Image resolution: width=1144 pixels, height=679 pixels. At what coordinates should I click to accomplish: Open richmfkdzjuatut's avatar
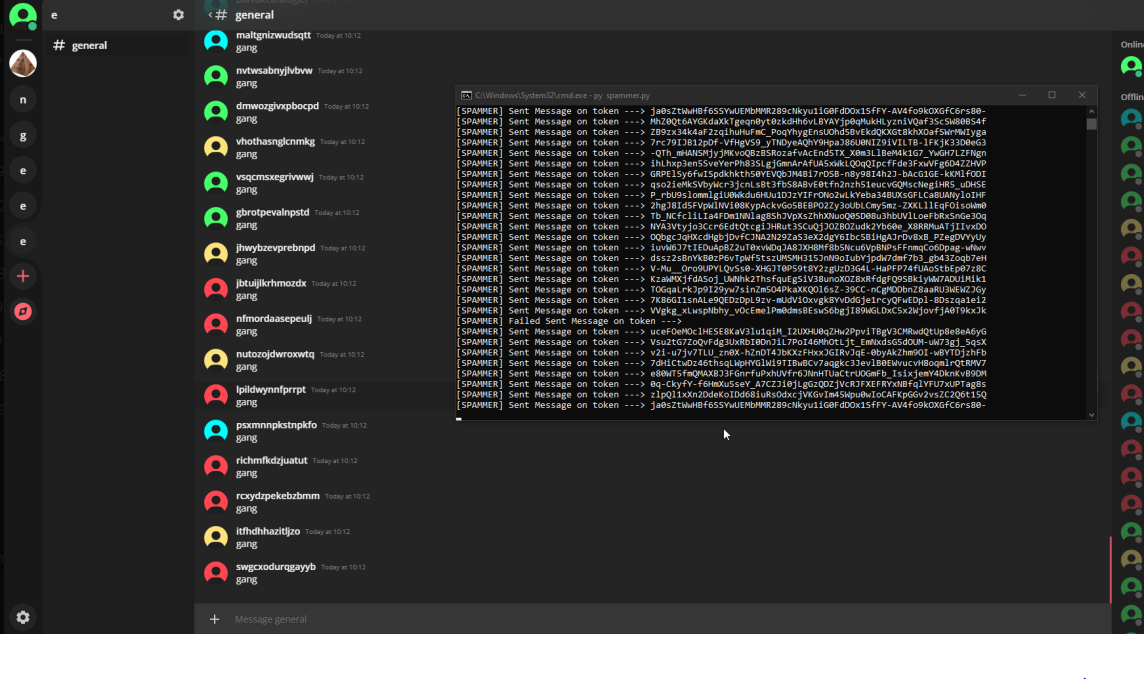tap(215, 467)
